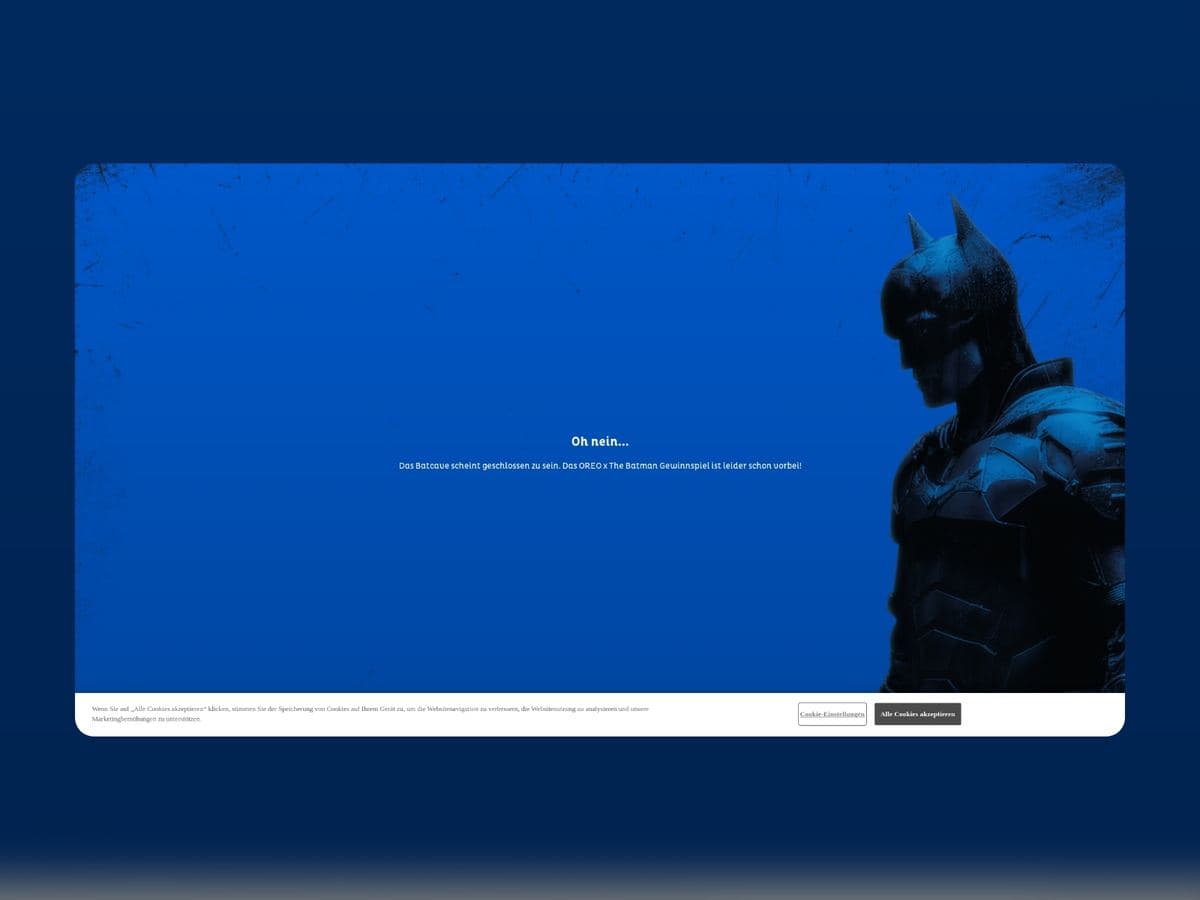Click the cookie consent notice text

click(370, 713)
